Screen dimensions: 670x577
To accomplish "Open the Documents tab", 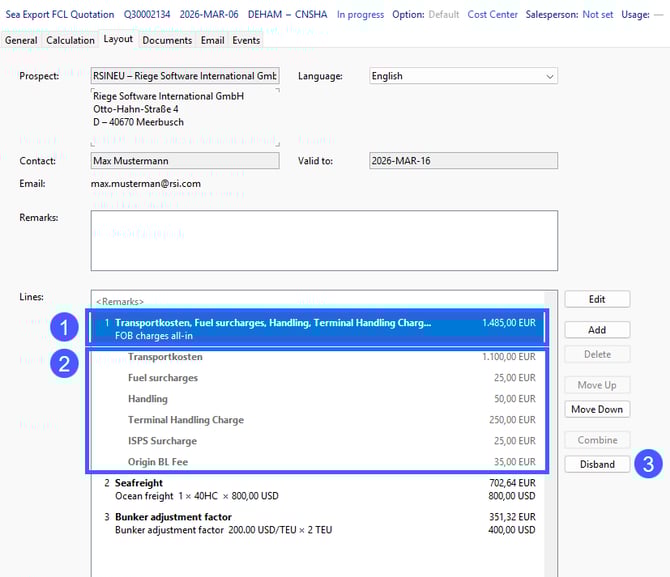I will pyautogui.click(x=166, y=40).
